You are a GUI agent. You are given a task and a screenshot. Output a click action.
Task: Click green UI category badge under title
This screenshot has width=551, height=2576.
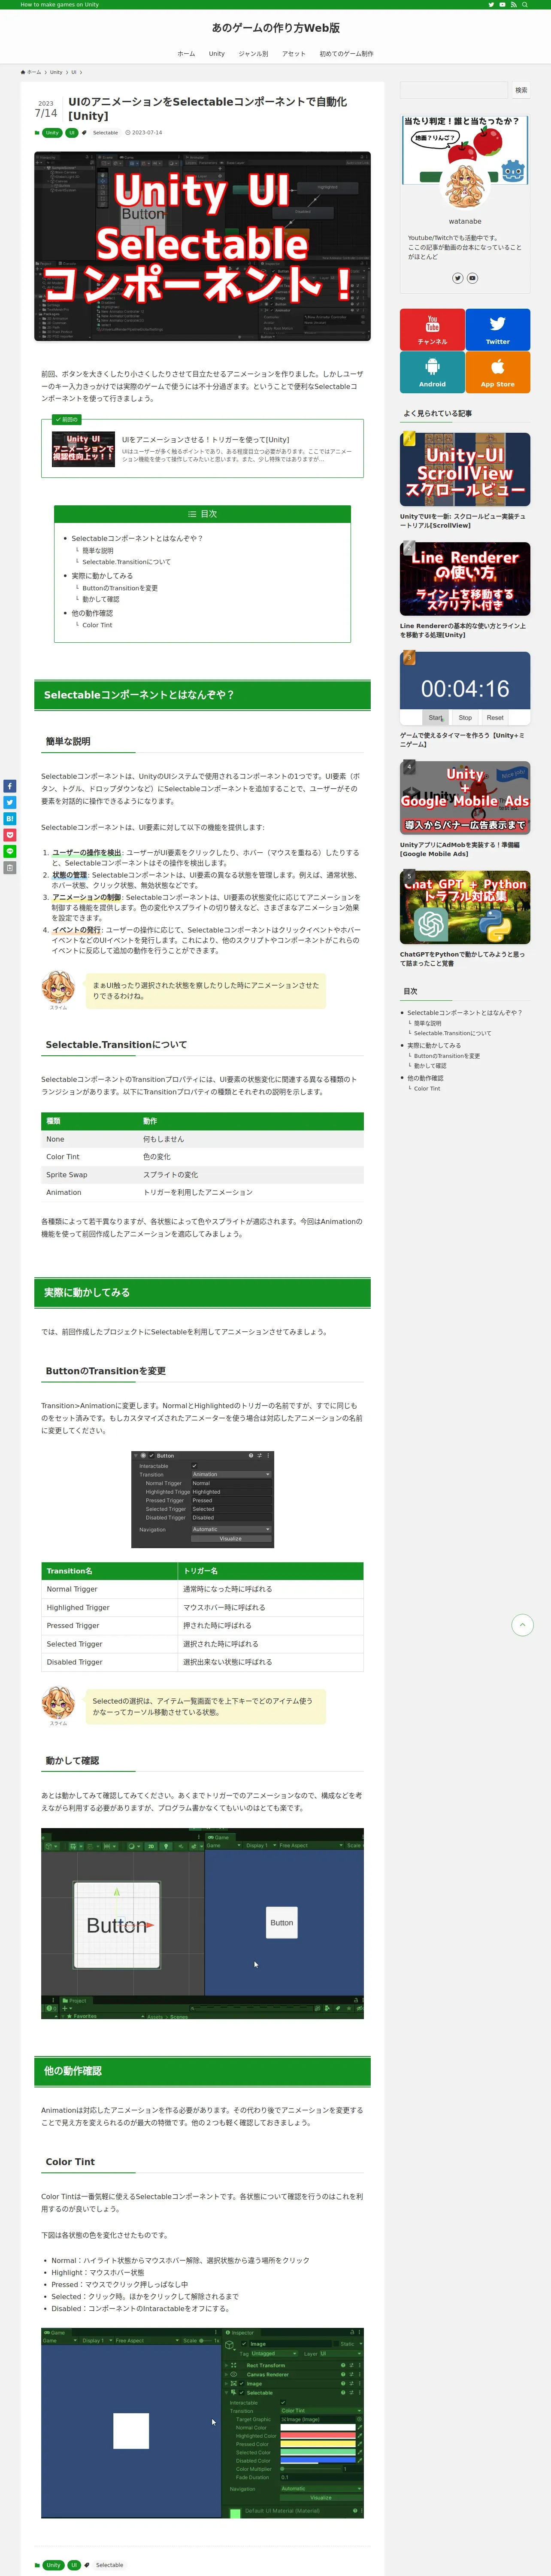tap(72, 133)
